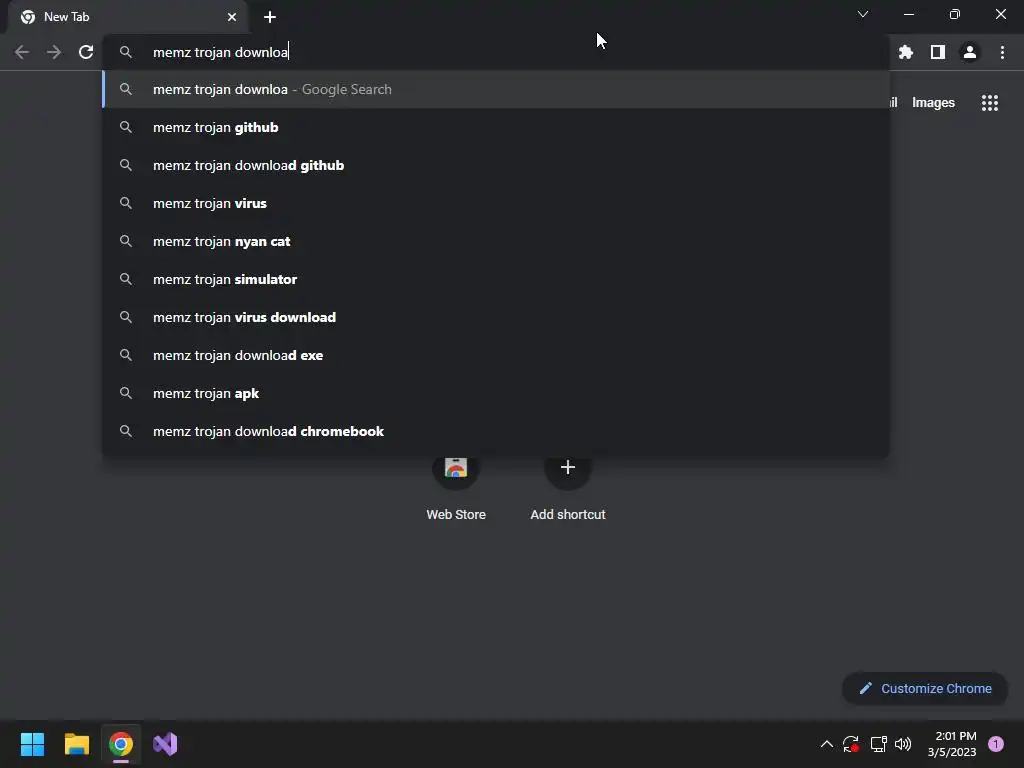Expand the tab search chevron
This screenshot has width=1024, height=768.
[x=863, y=14]
